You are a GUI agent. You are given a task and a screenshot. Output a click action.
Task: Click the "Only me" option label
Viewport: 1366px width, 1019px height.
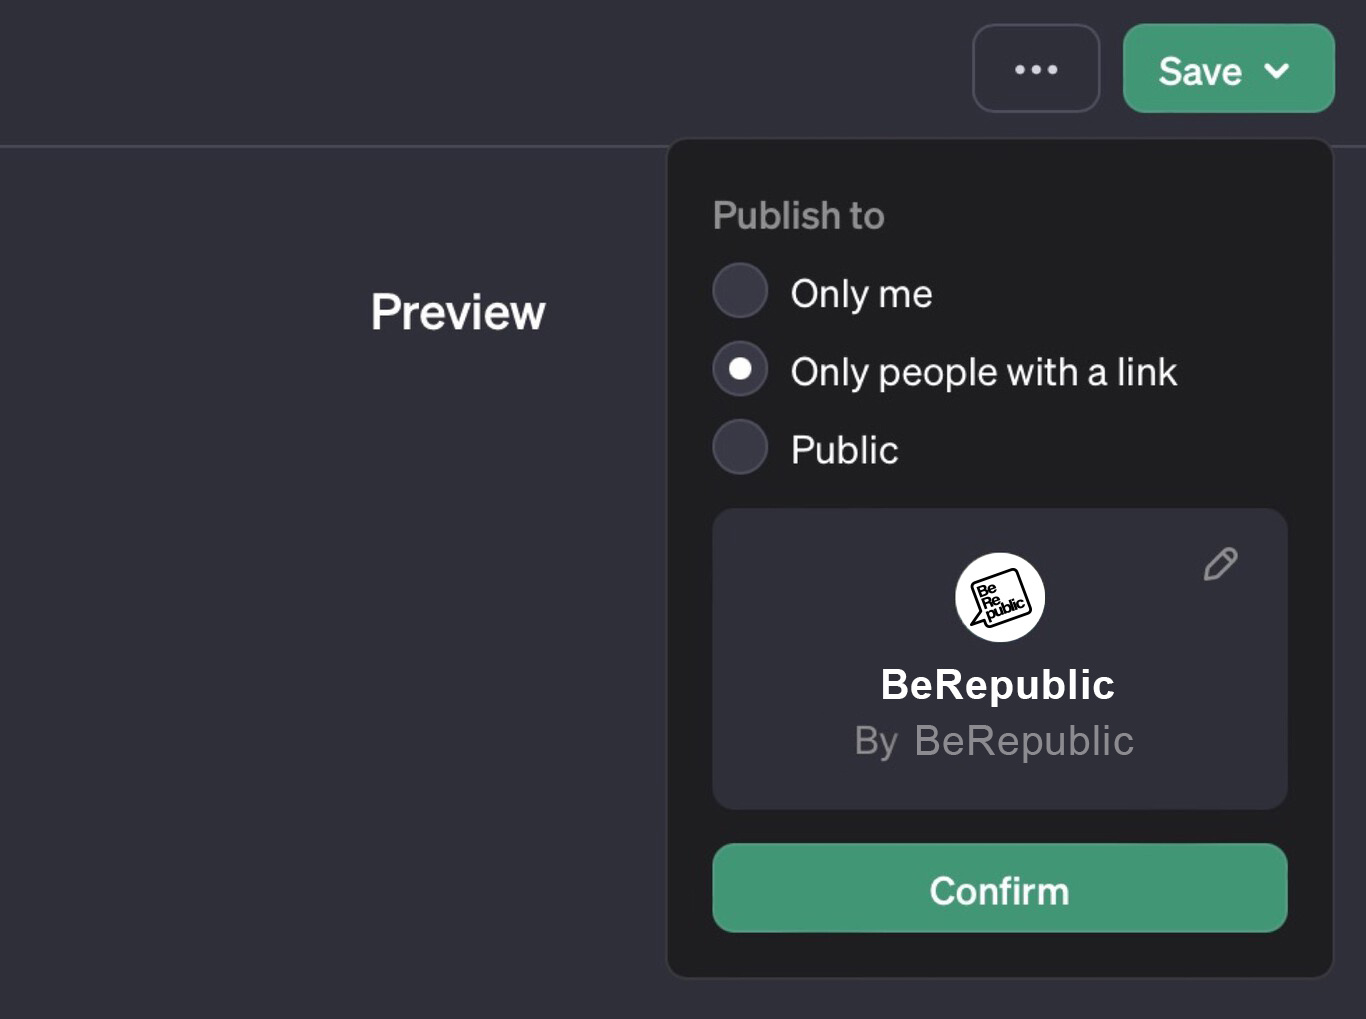pos(861,294)
